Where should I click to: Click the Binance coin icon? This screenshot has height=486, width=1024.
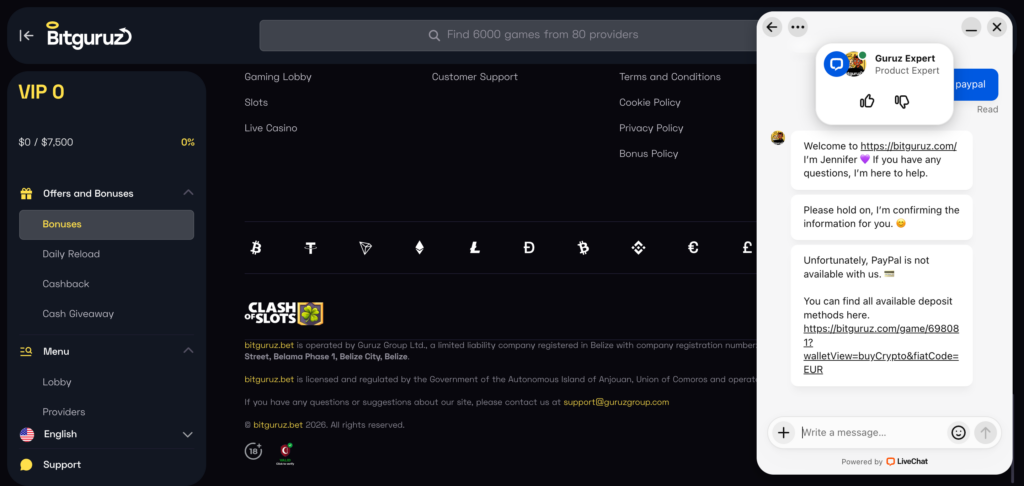638,248
